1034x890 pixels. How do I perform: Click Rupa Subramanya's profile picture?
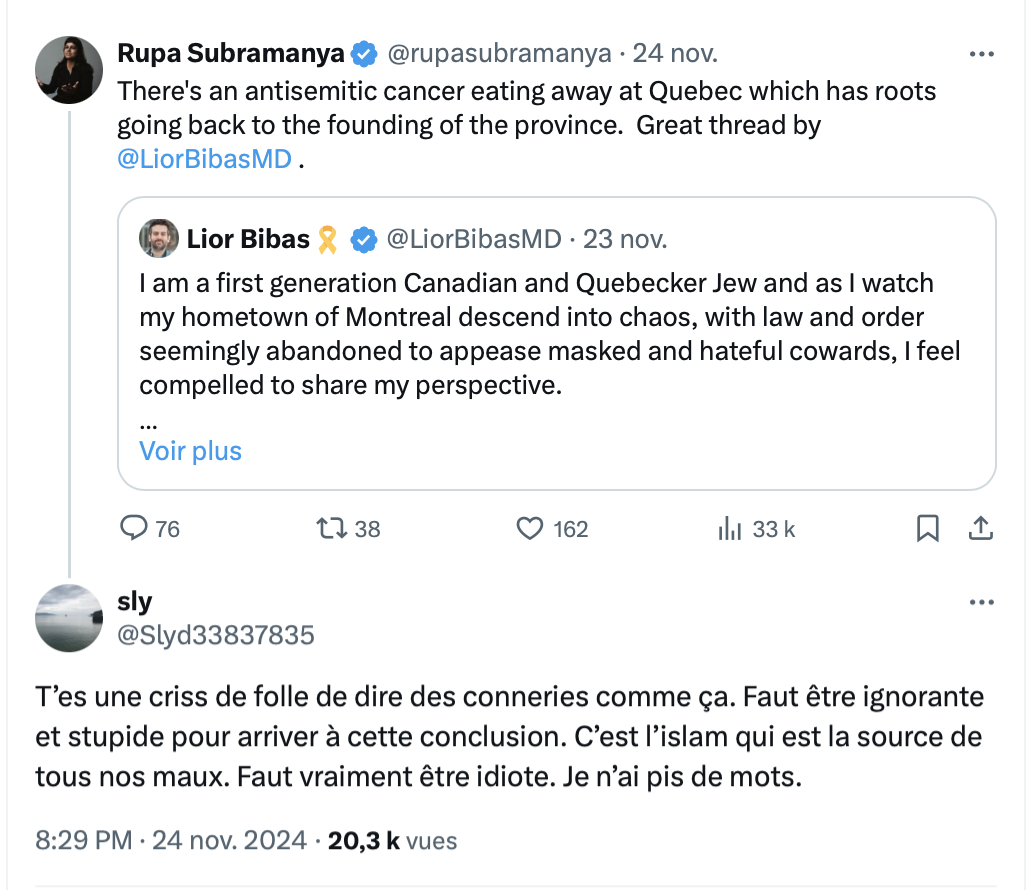pyautogui.click(x=69, y=70)
